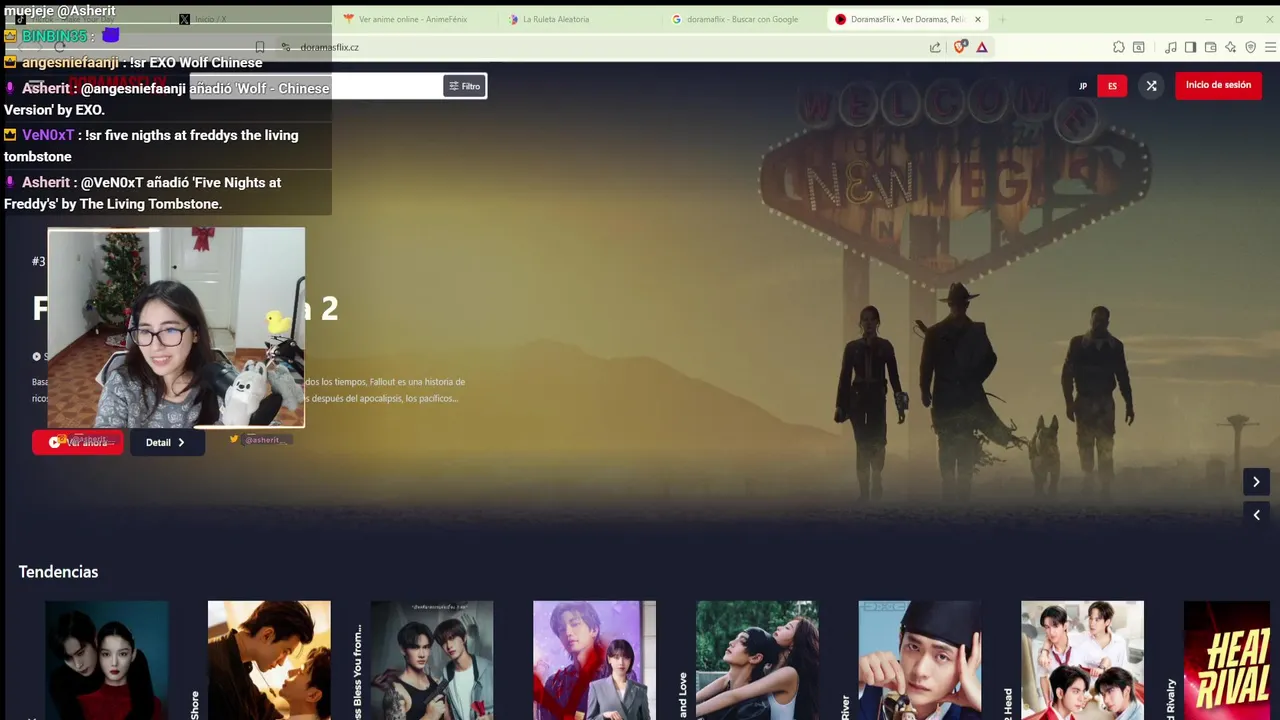Click the bookmark icon beside the address
This screenshot has height=720, width=1280.
tap(260, 47)
